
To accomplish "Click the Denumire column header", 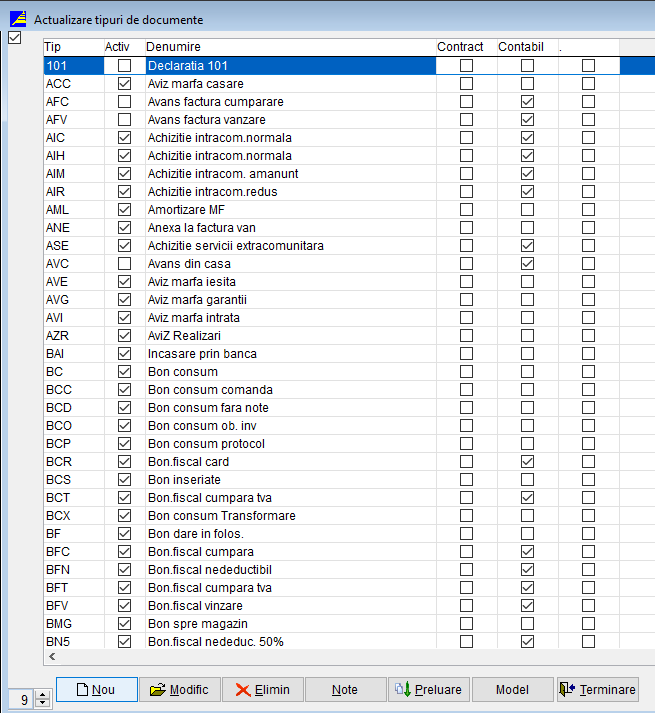I will (x=288, y=47).
